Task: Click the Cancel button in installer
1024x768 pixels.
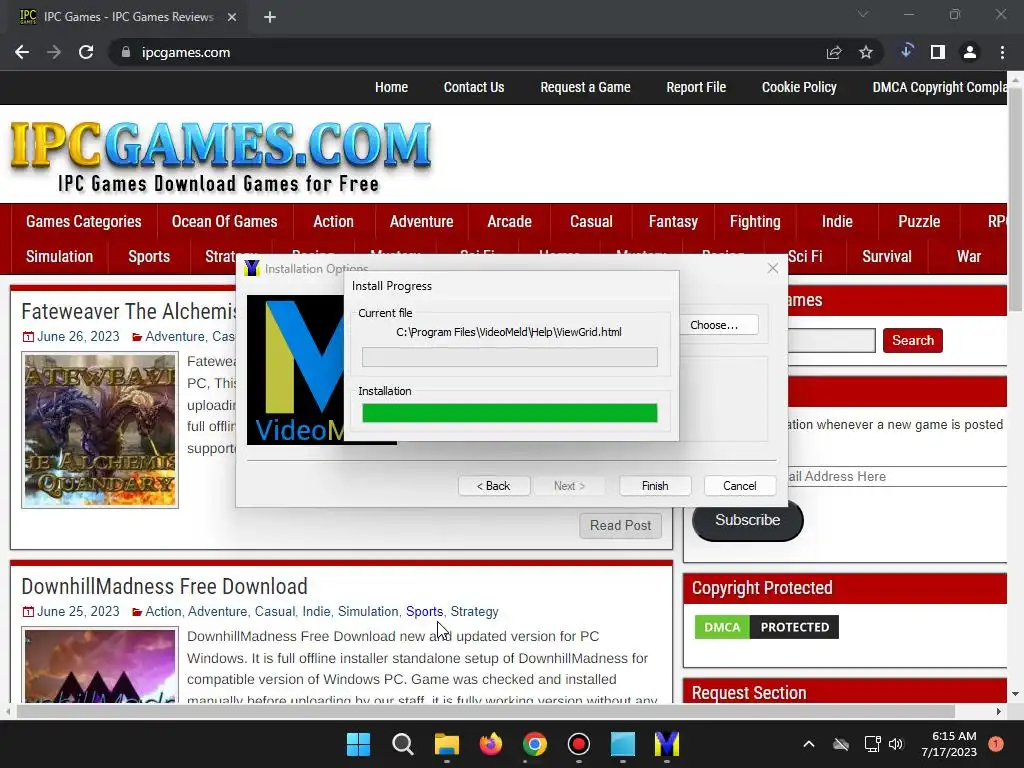Action: (x=740, y=486)
